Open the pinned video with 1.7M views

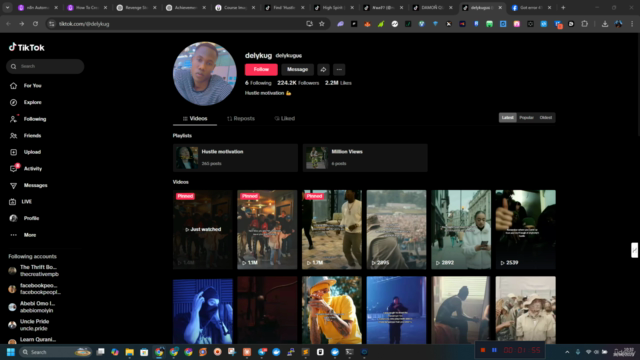click(331, 229)
